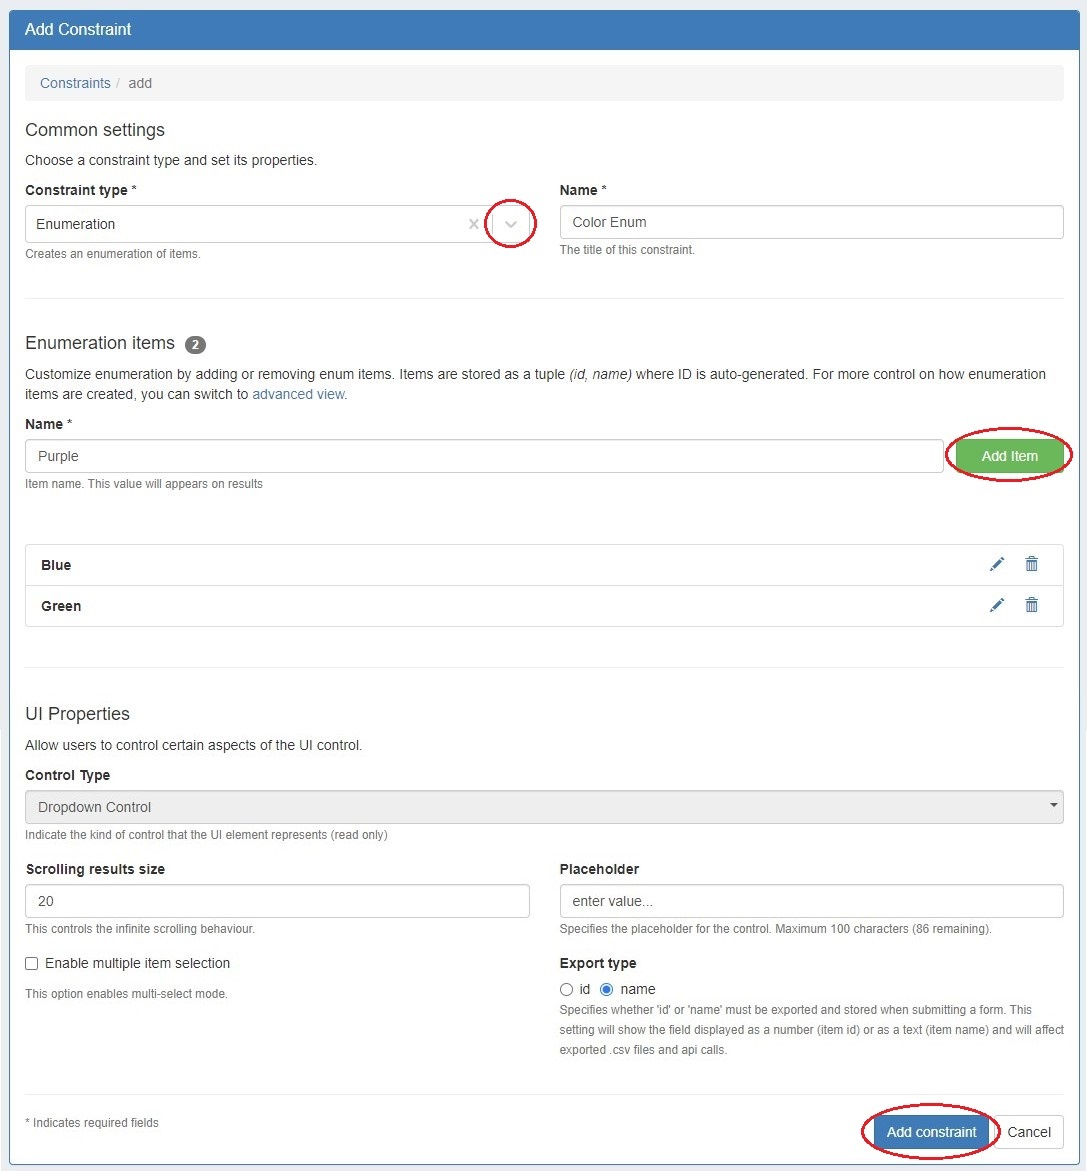This screenshot has height=1171, width=1087.
Task: Select the 'id' export type
Action: [567, 990]
